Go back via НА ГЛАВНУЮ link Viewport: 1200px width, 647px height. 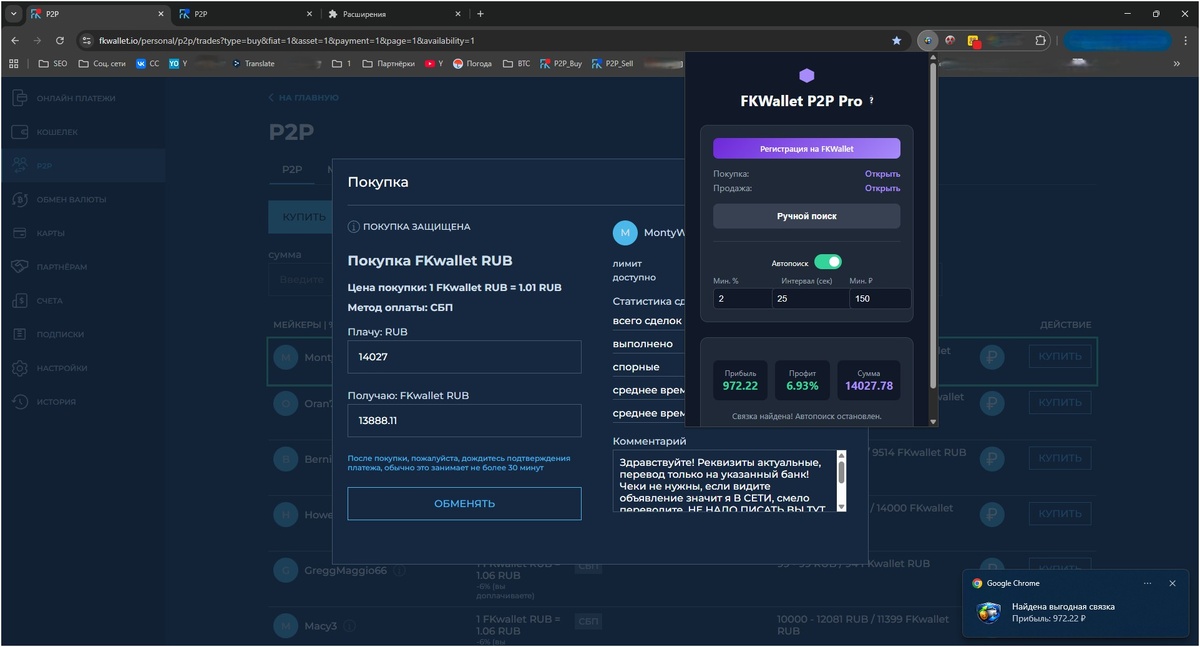tap(303, 98)
